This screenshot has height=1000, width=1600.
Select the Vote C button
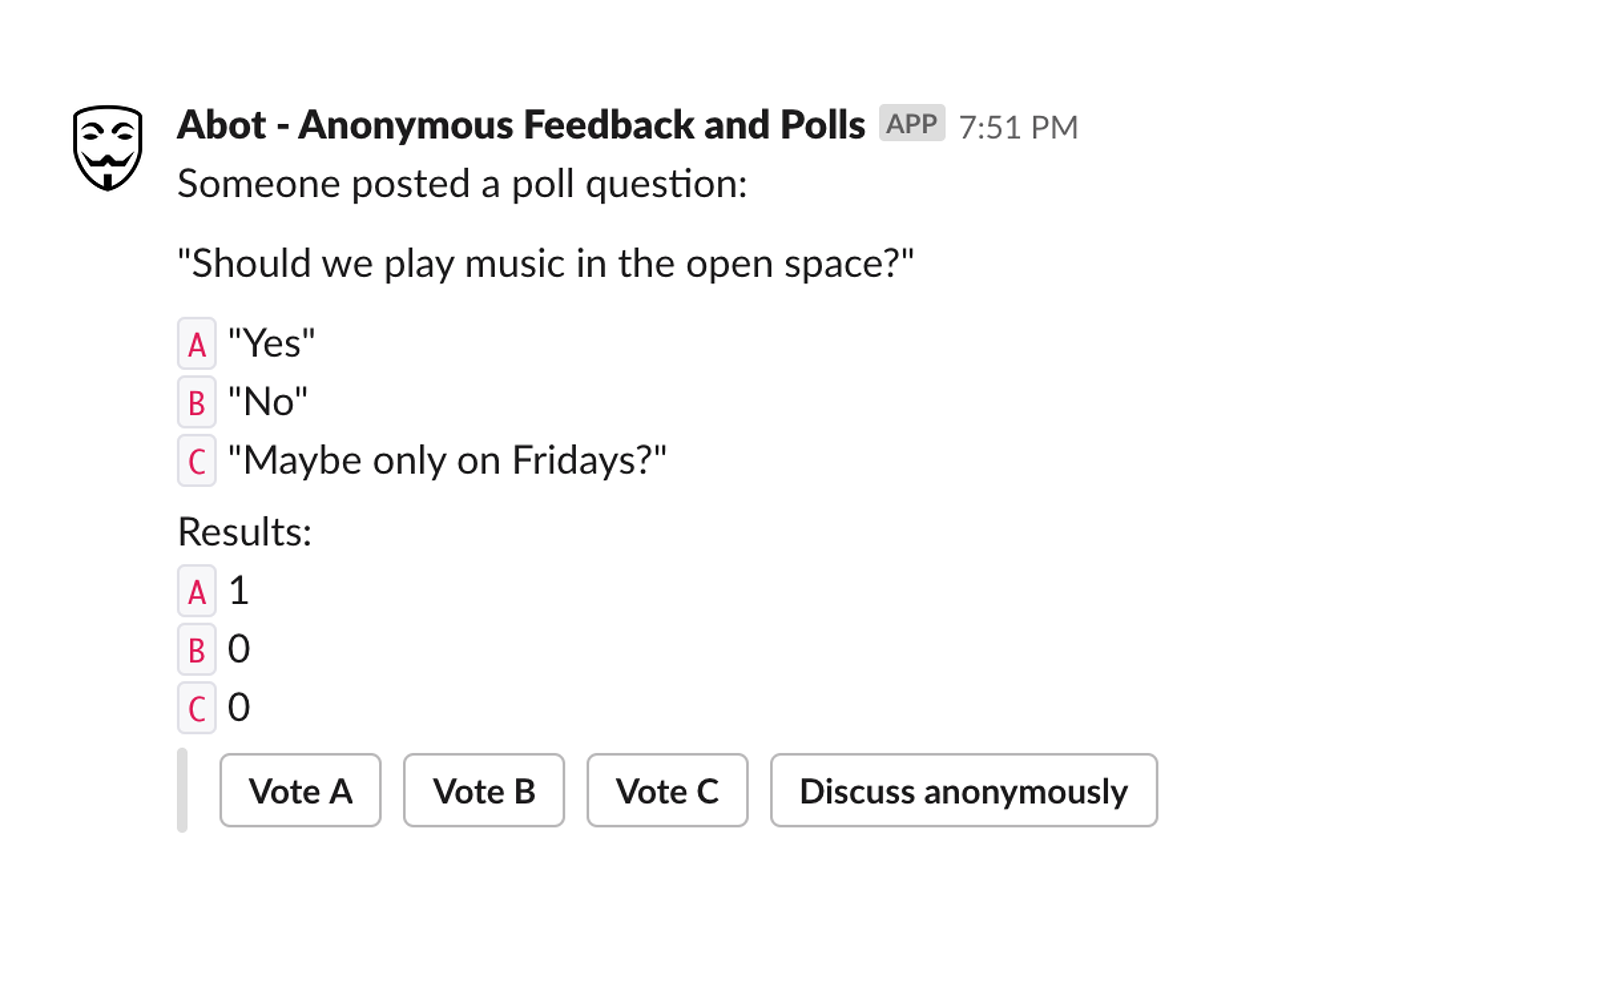point(667,790)
